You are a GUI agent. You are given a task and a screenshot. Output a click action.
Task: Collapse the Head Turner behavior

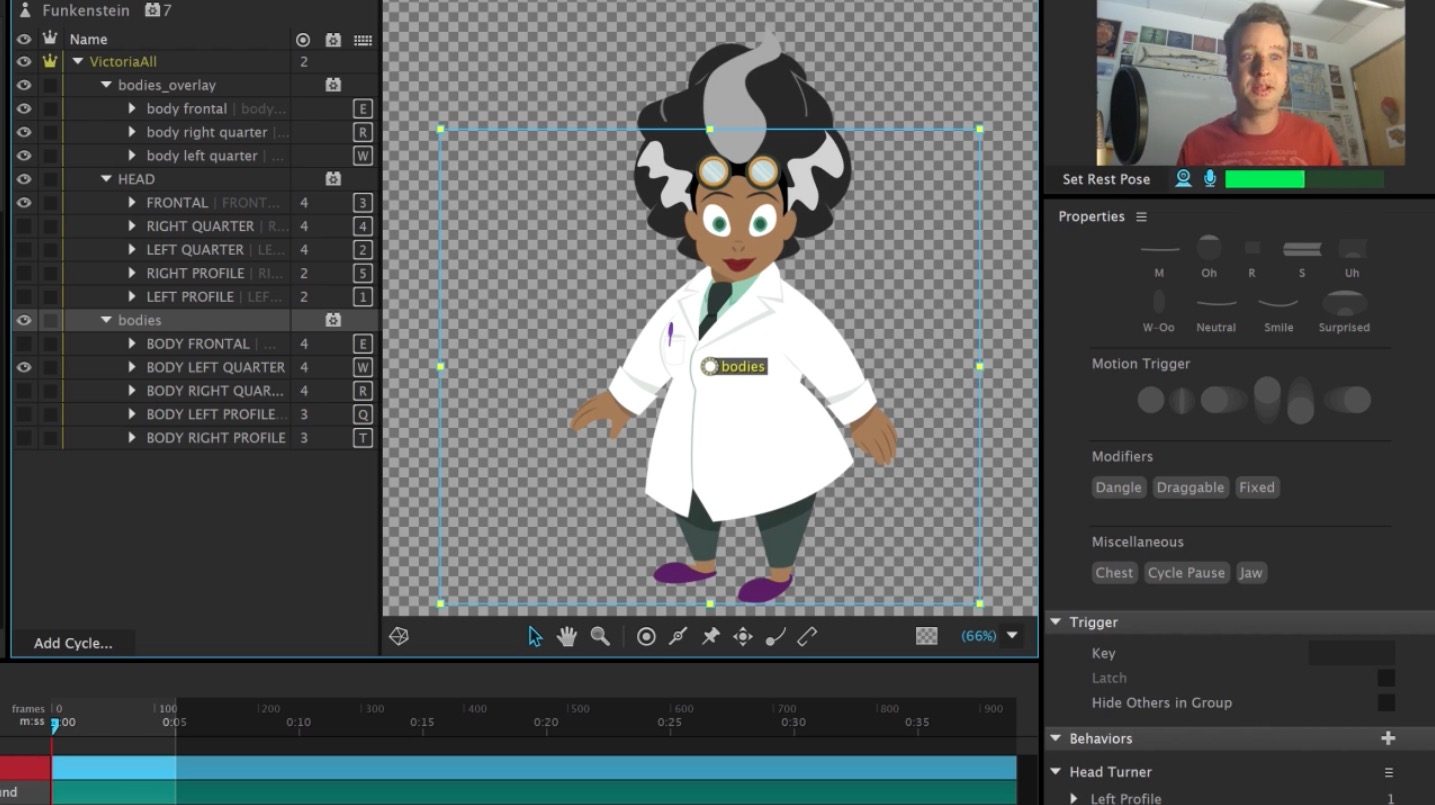click(x=1055, y=772)
